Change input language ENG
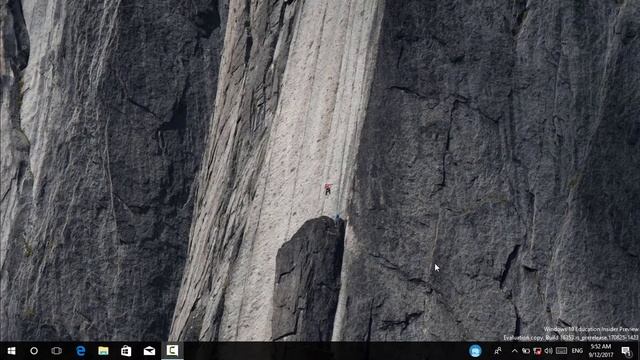640x360 pixels. point(577,351)
